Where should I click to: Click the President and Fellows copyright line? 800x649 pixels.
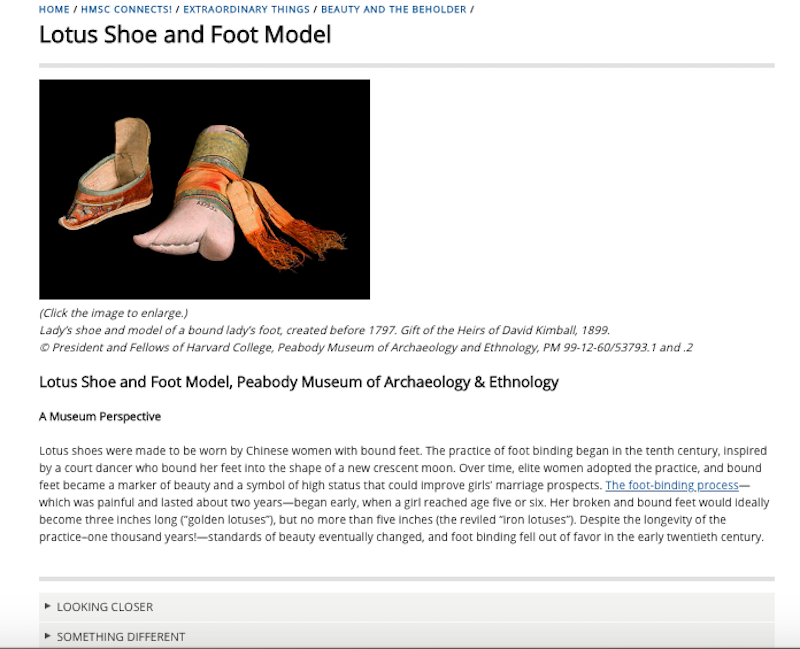[366, 347]
